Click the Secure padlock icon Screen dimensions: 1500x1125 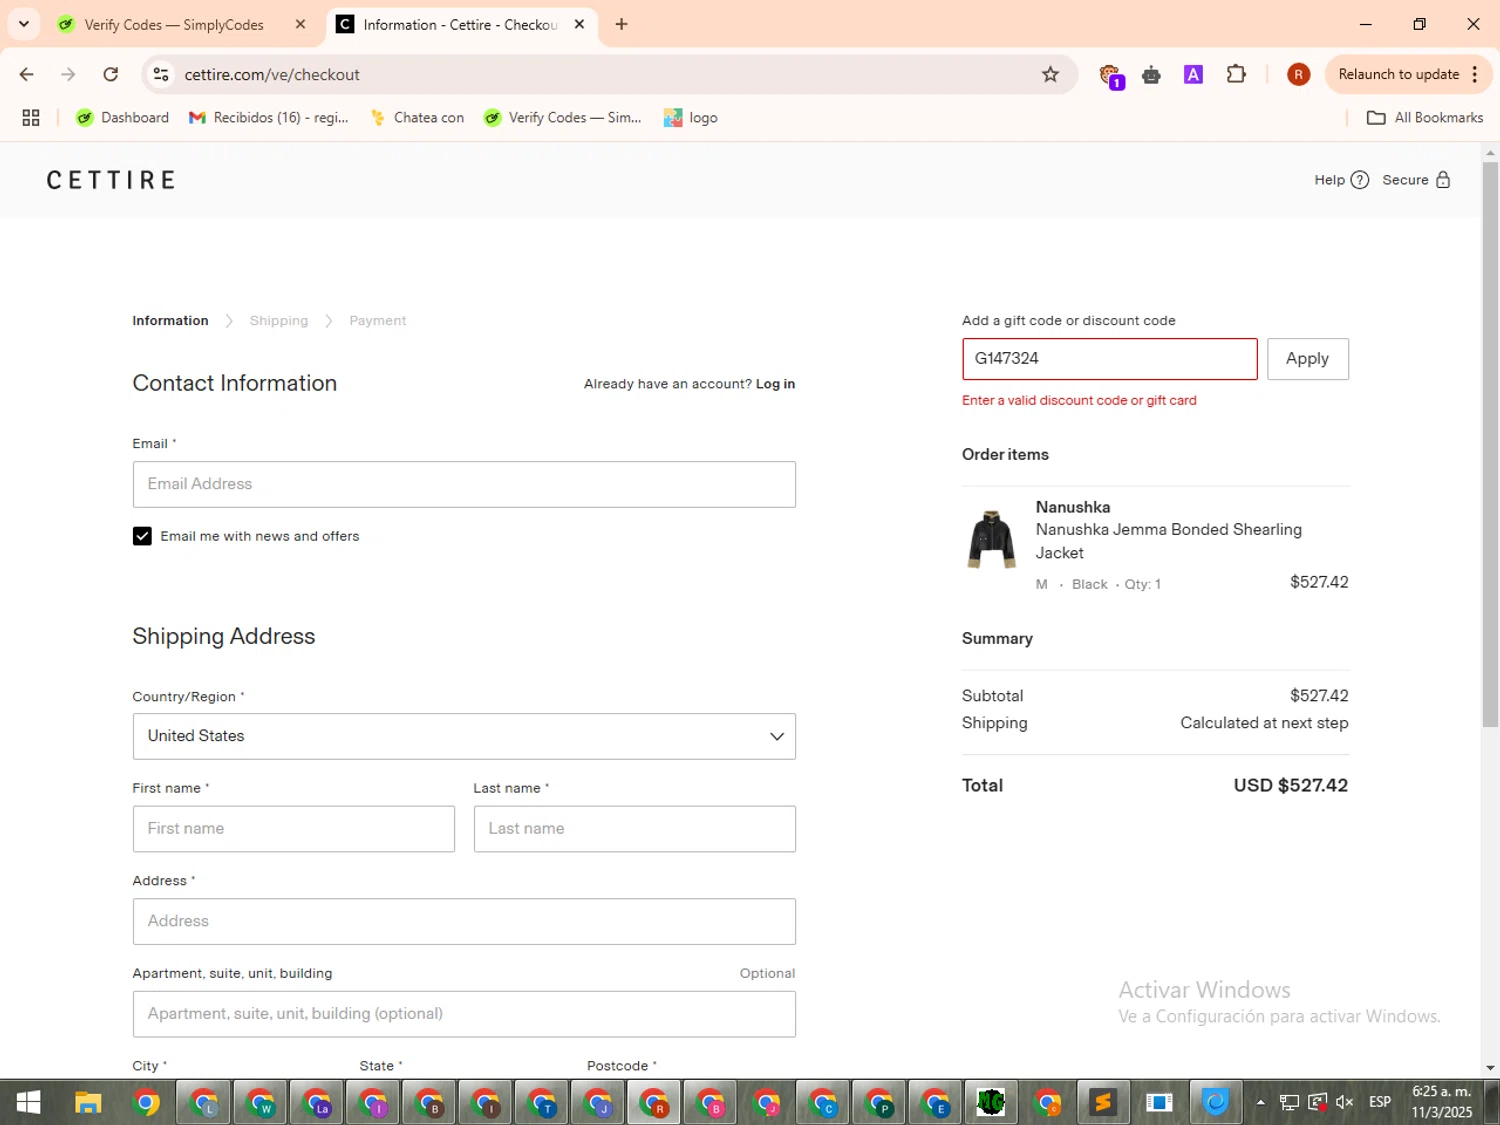tap(1442, 180)
